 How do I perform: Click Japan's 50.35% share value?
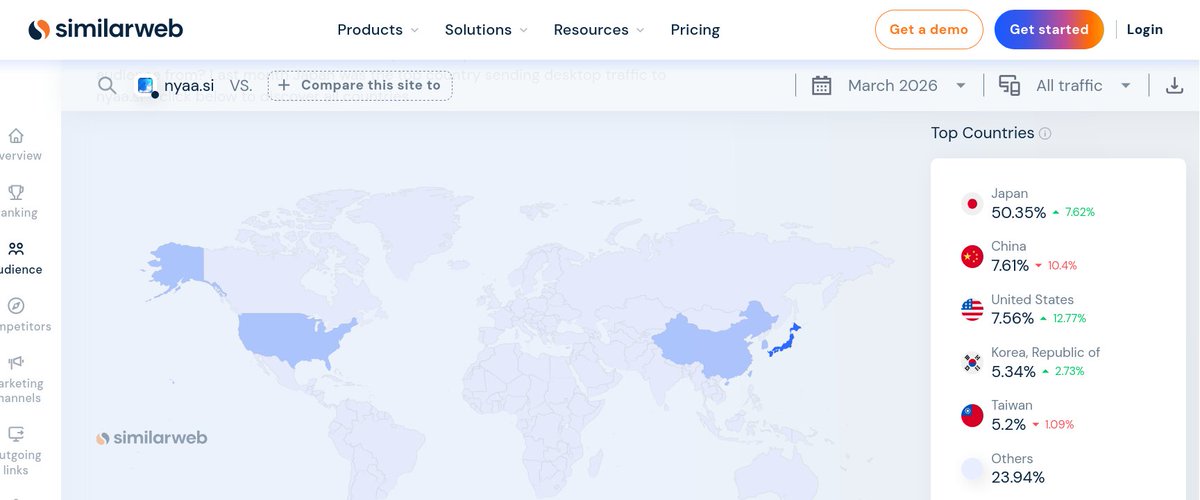(x=1018, y=212)
